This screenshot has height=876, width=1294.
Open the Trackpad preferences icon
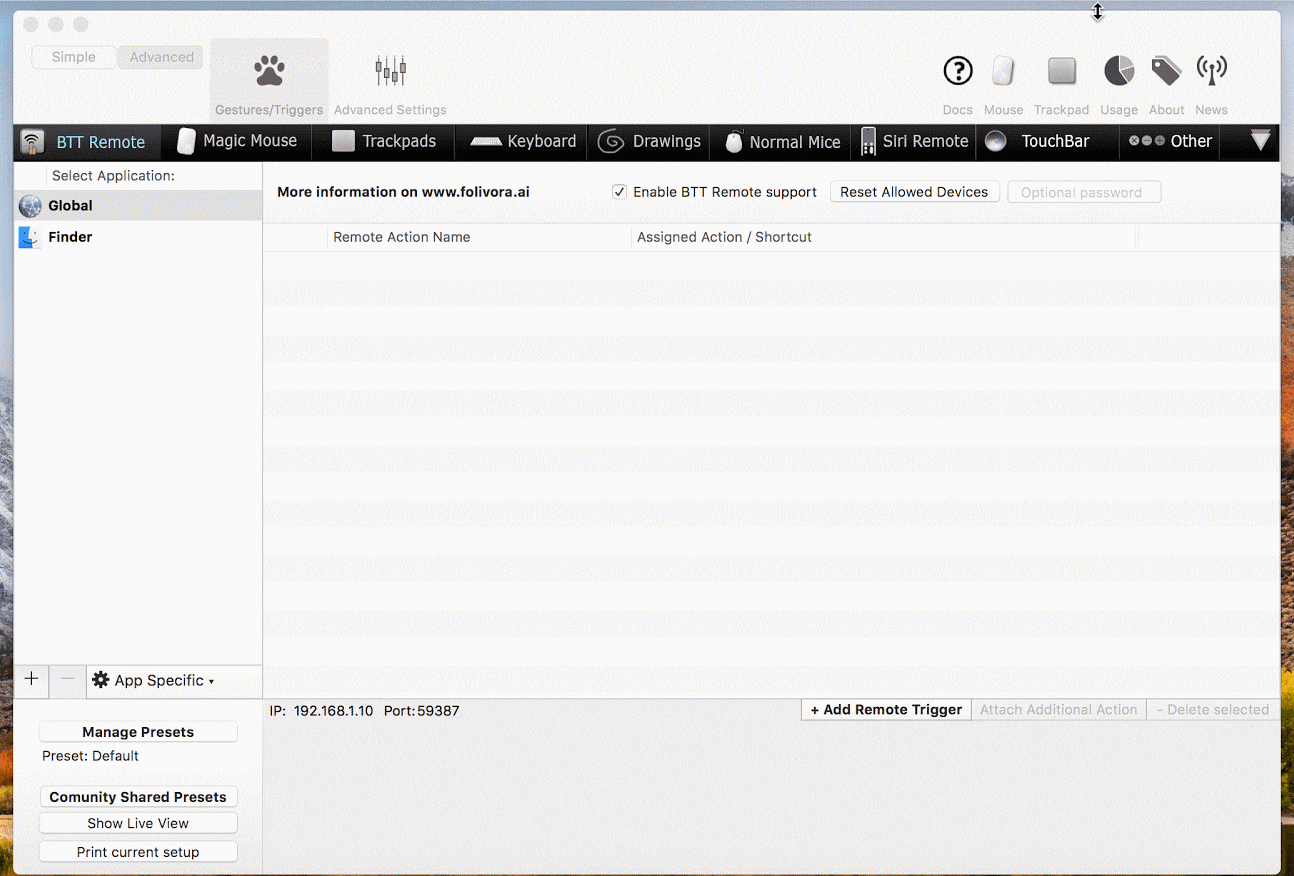pyautogui.click(x=1061, y=71)
